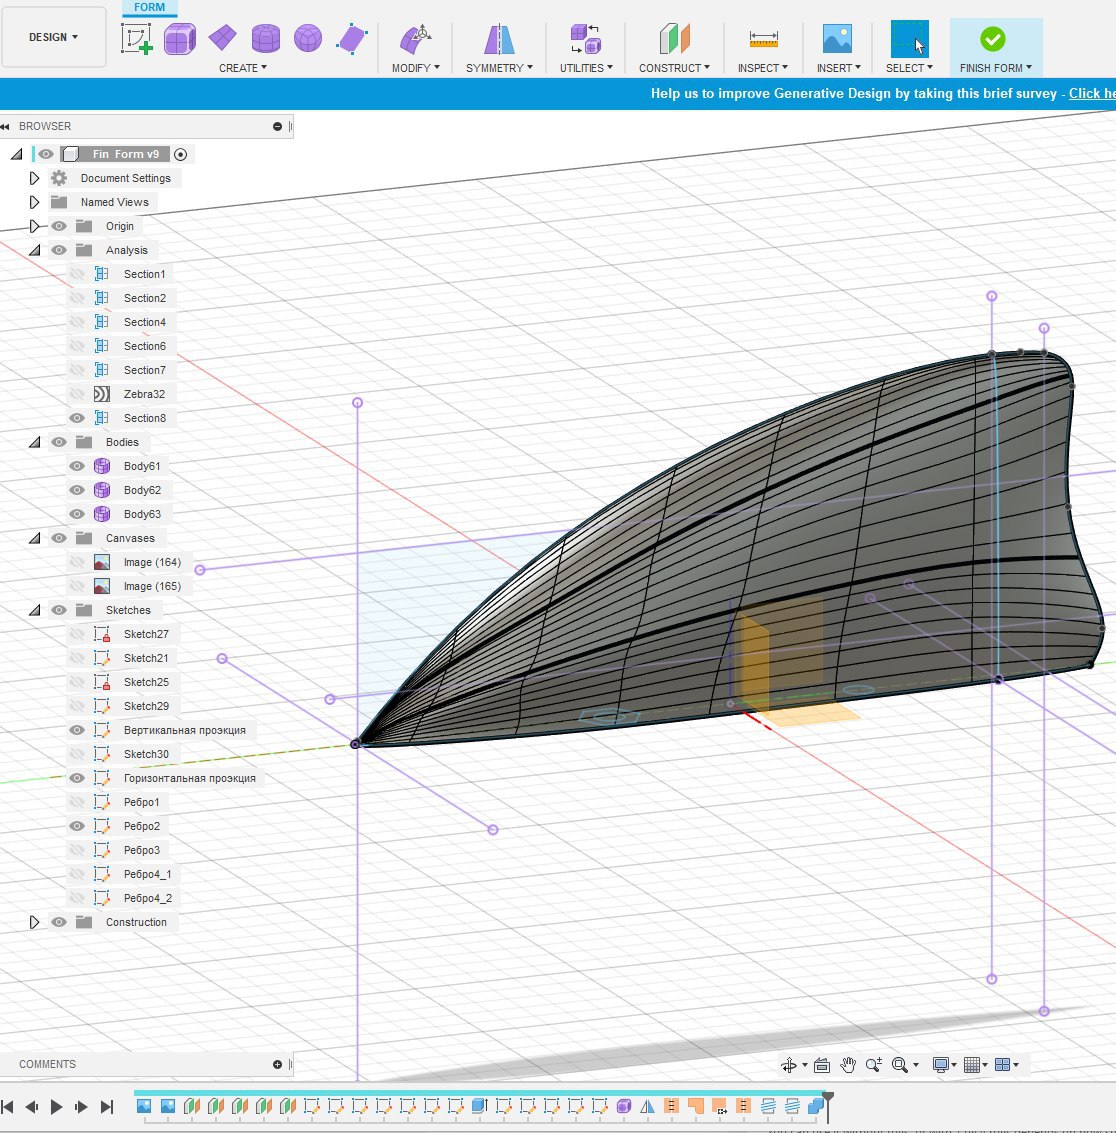Screen dimensions: 1116x1133
Task: Expand the Origin folder
Action: tap(34, 226)
